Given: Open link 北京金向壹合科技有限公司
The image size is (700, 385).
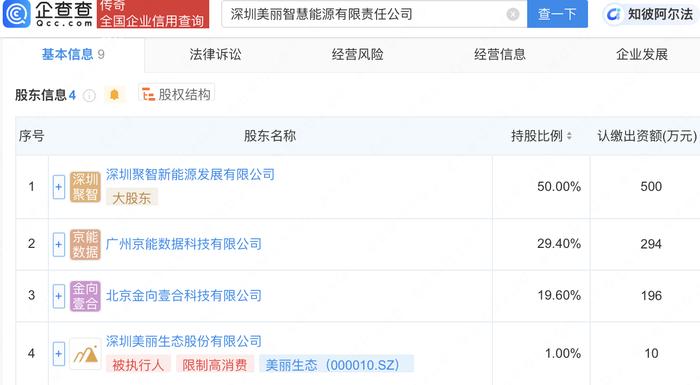Looking at the screenshot, I should click(183, 296).
